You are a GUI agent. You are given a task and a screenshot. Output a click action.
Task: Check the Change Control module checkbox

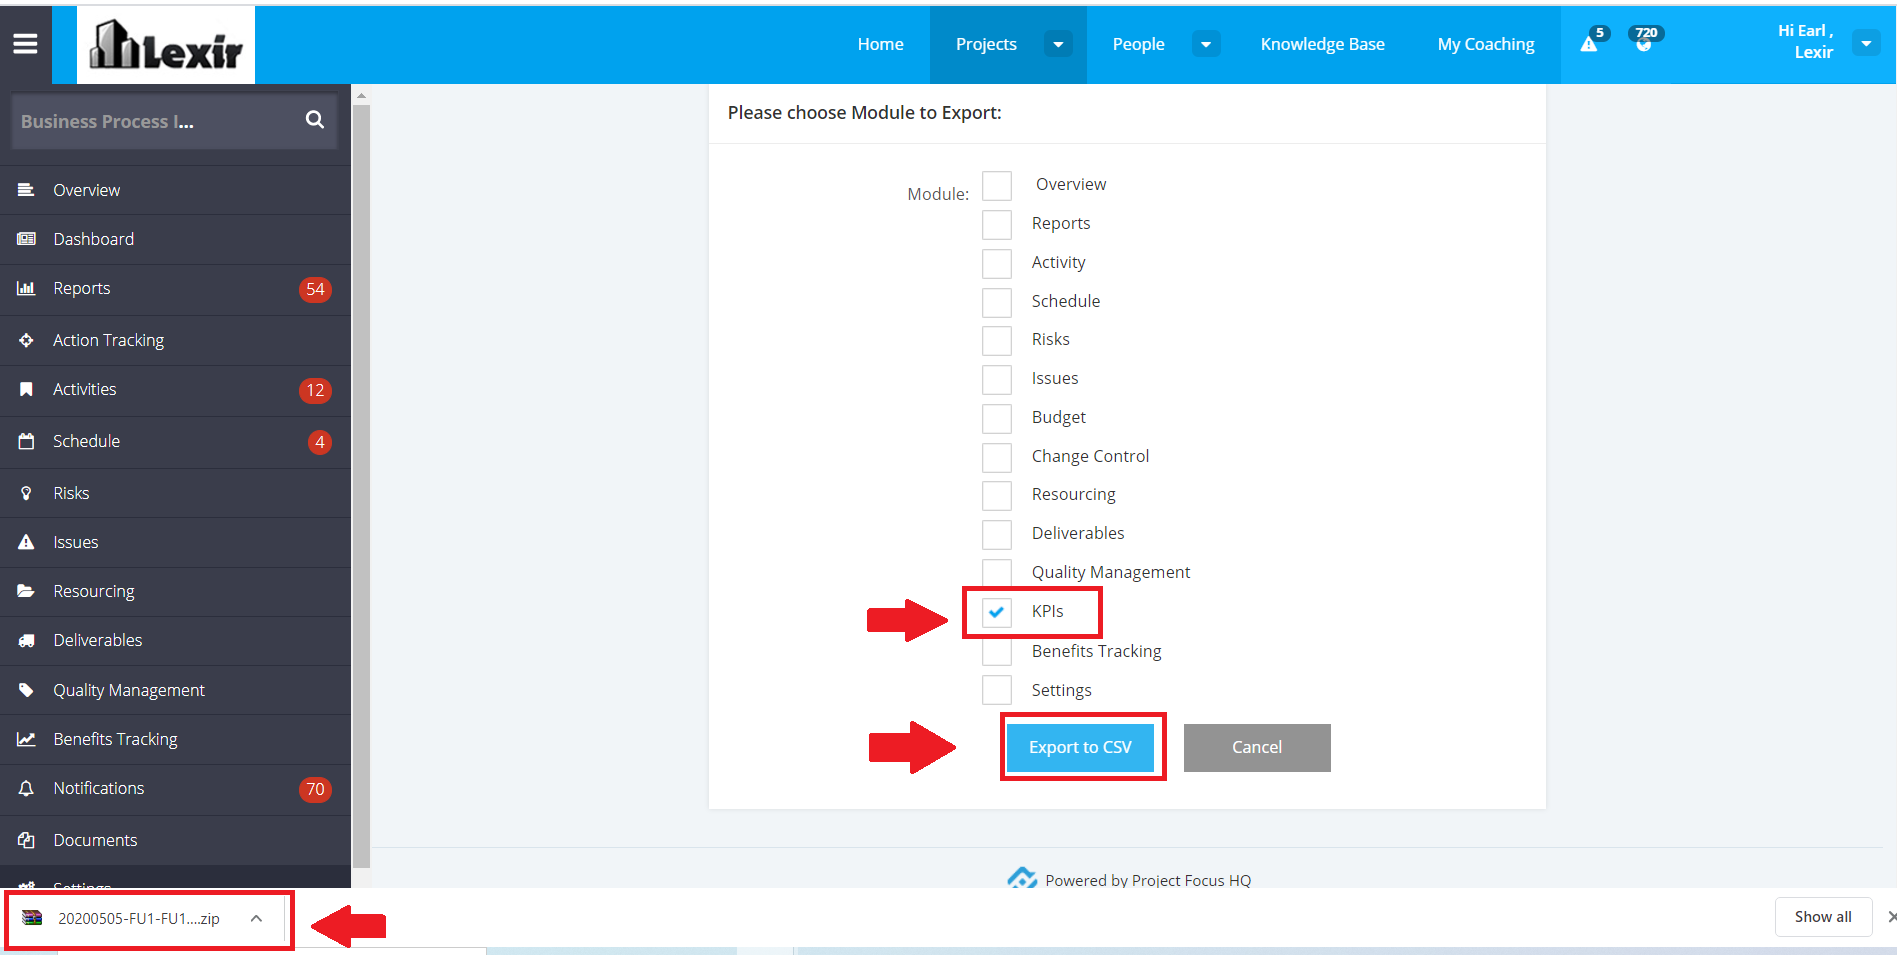997,458
